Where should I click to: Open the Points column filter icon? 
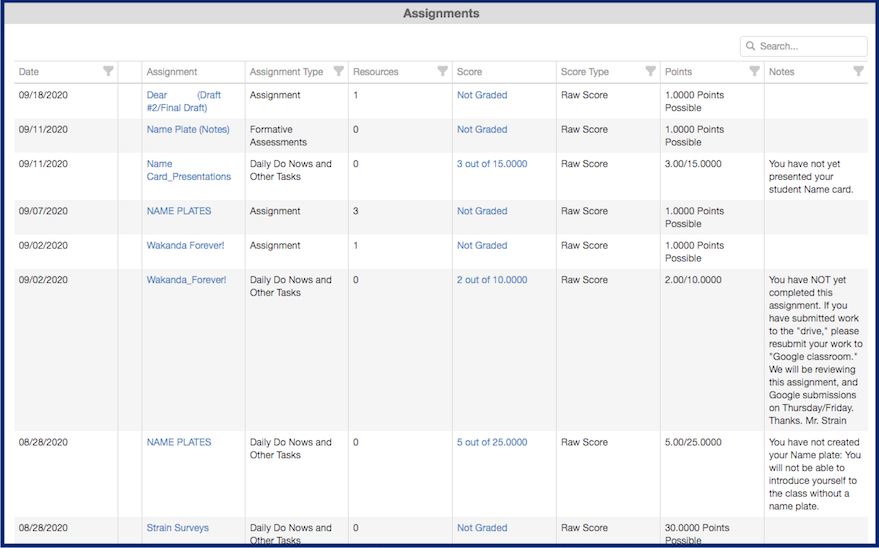[x=754, y=71]
